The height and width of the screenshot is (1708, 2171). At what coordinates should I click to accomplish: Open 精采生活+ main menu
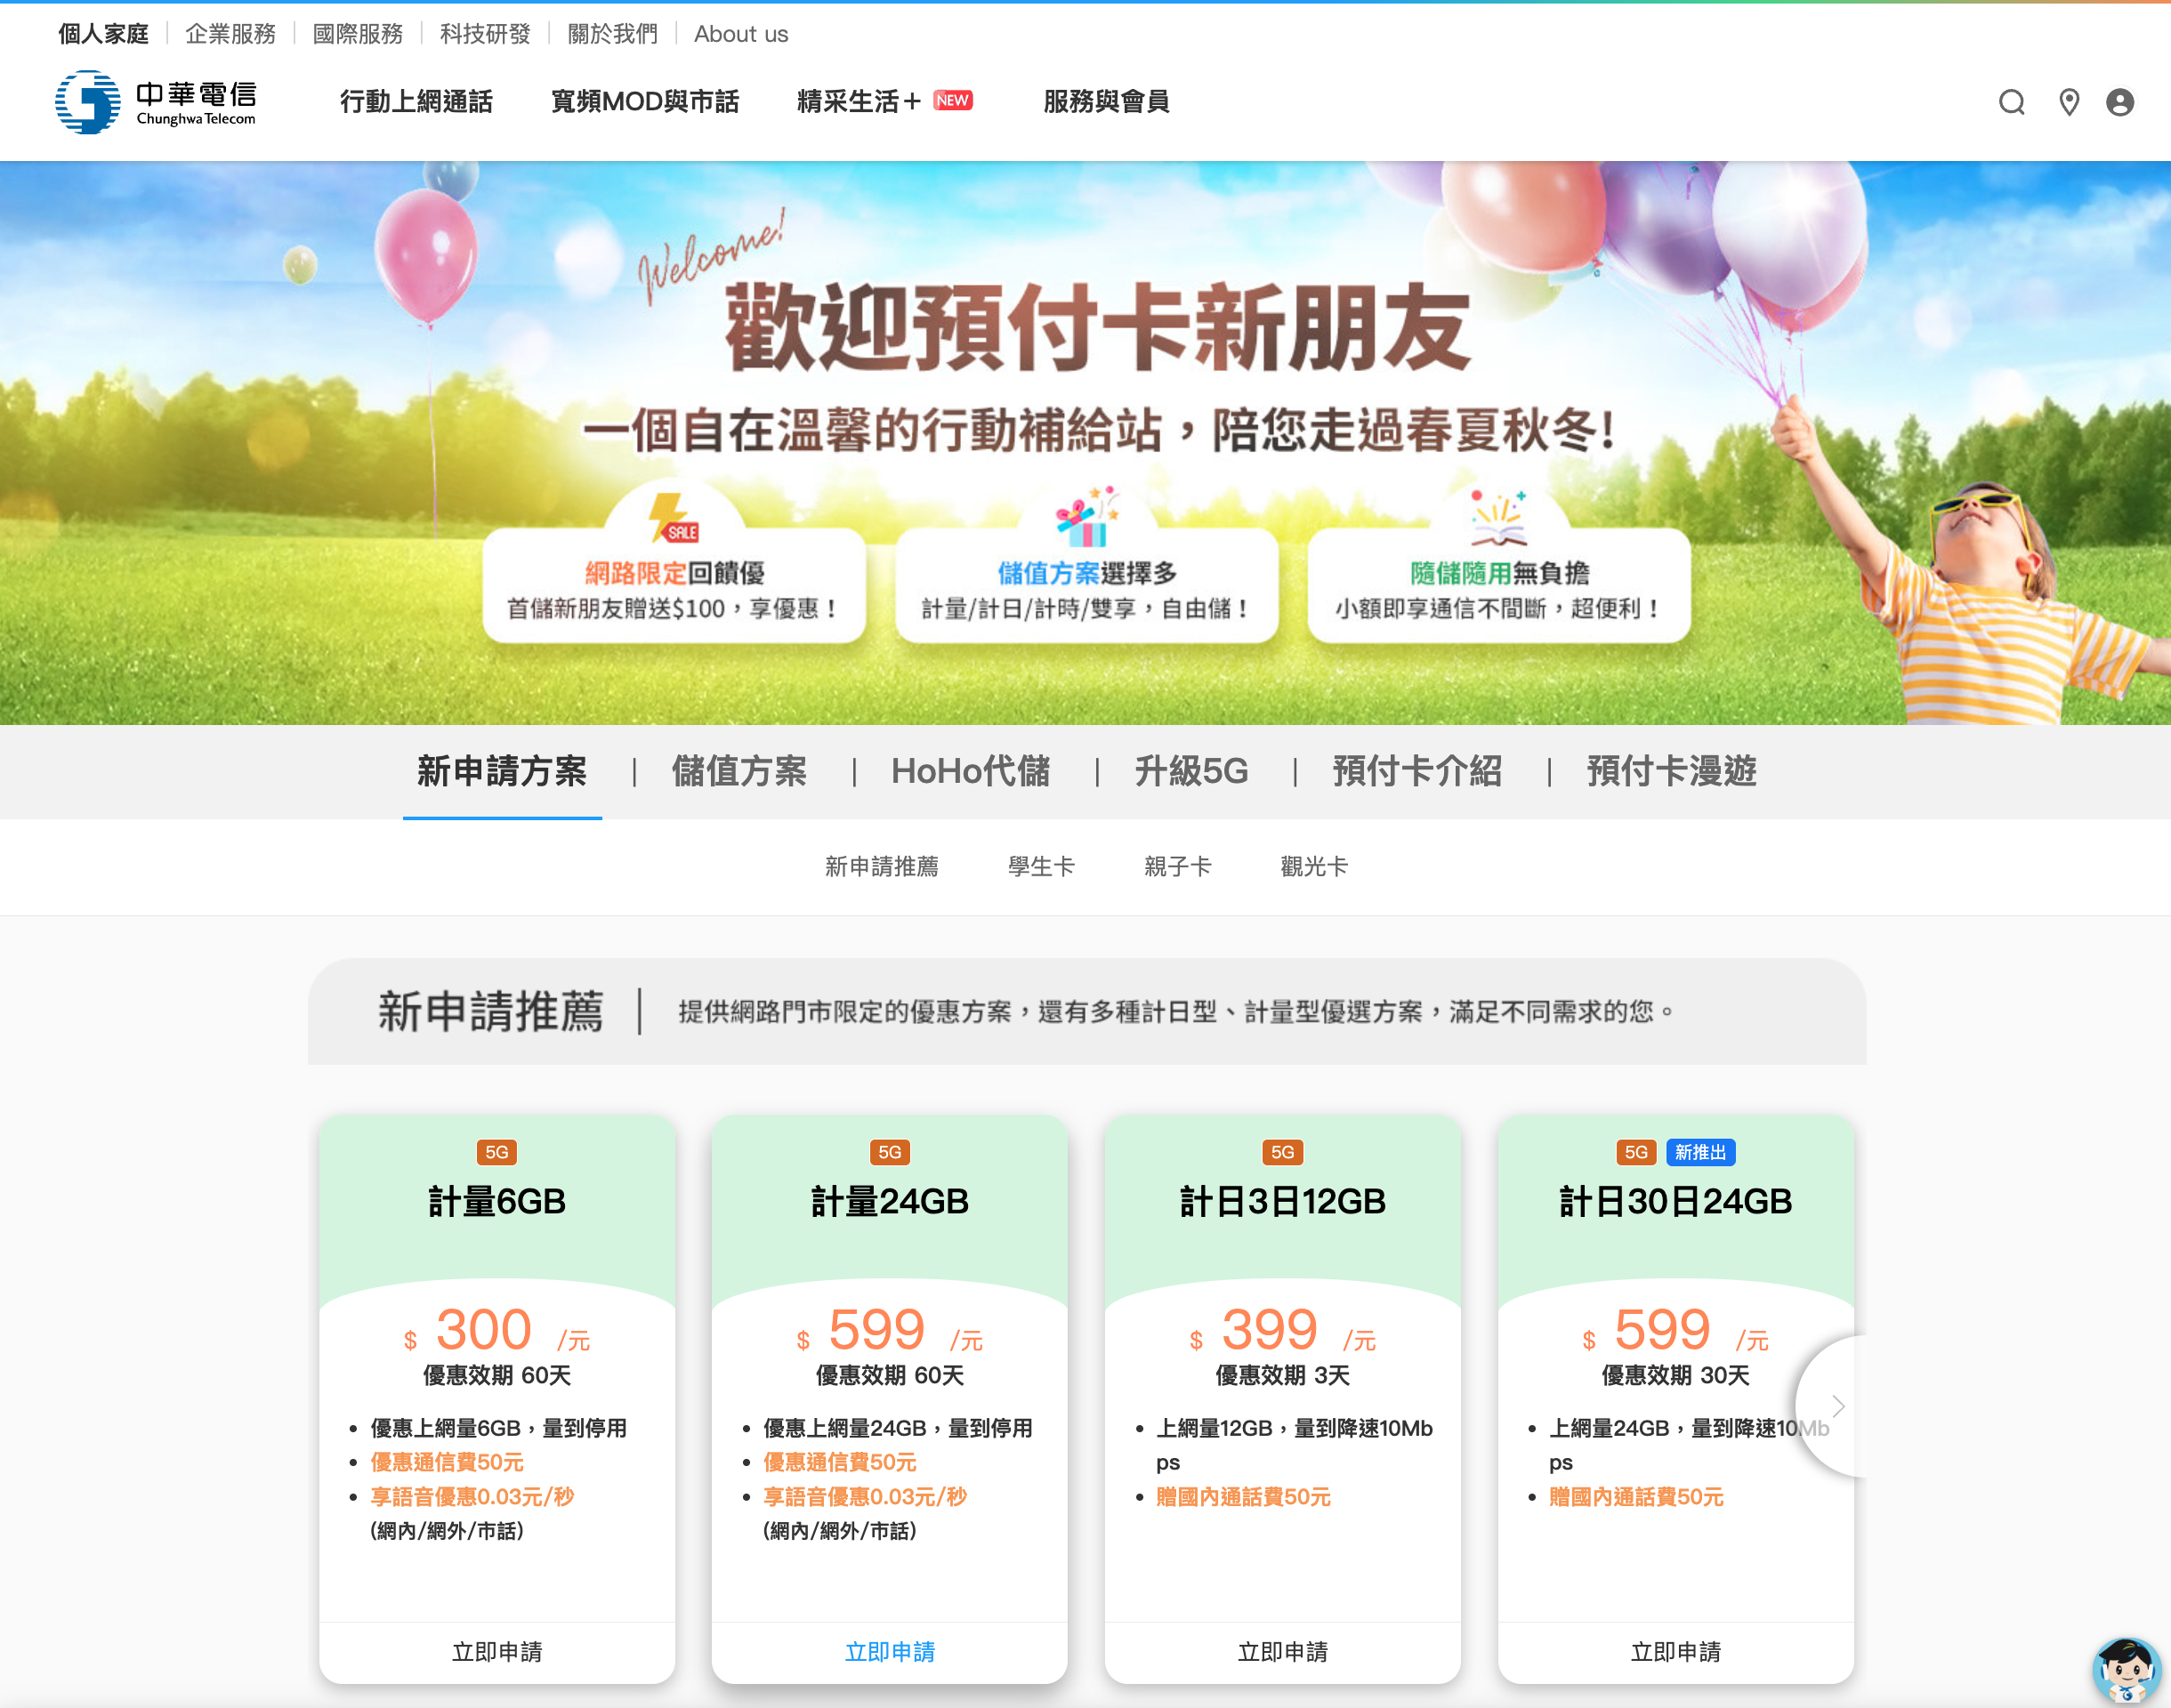(885, 101)
